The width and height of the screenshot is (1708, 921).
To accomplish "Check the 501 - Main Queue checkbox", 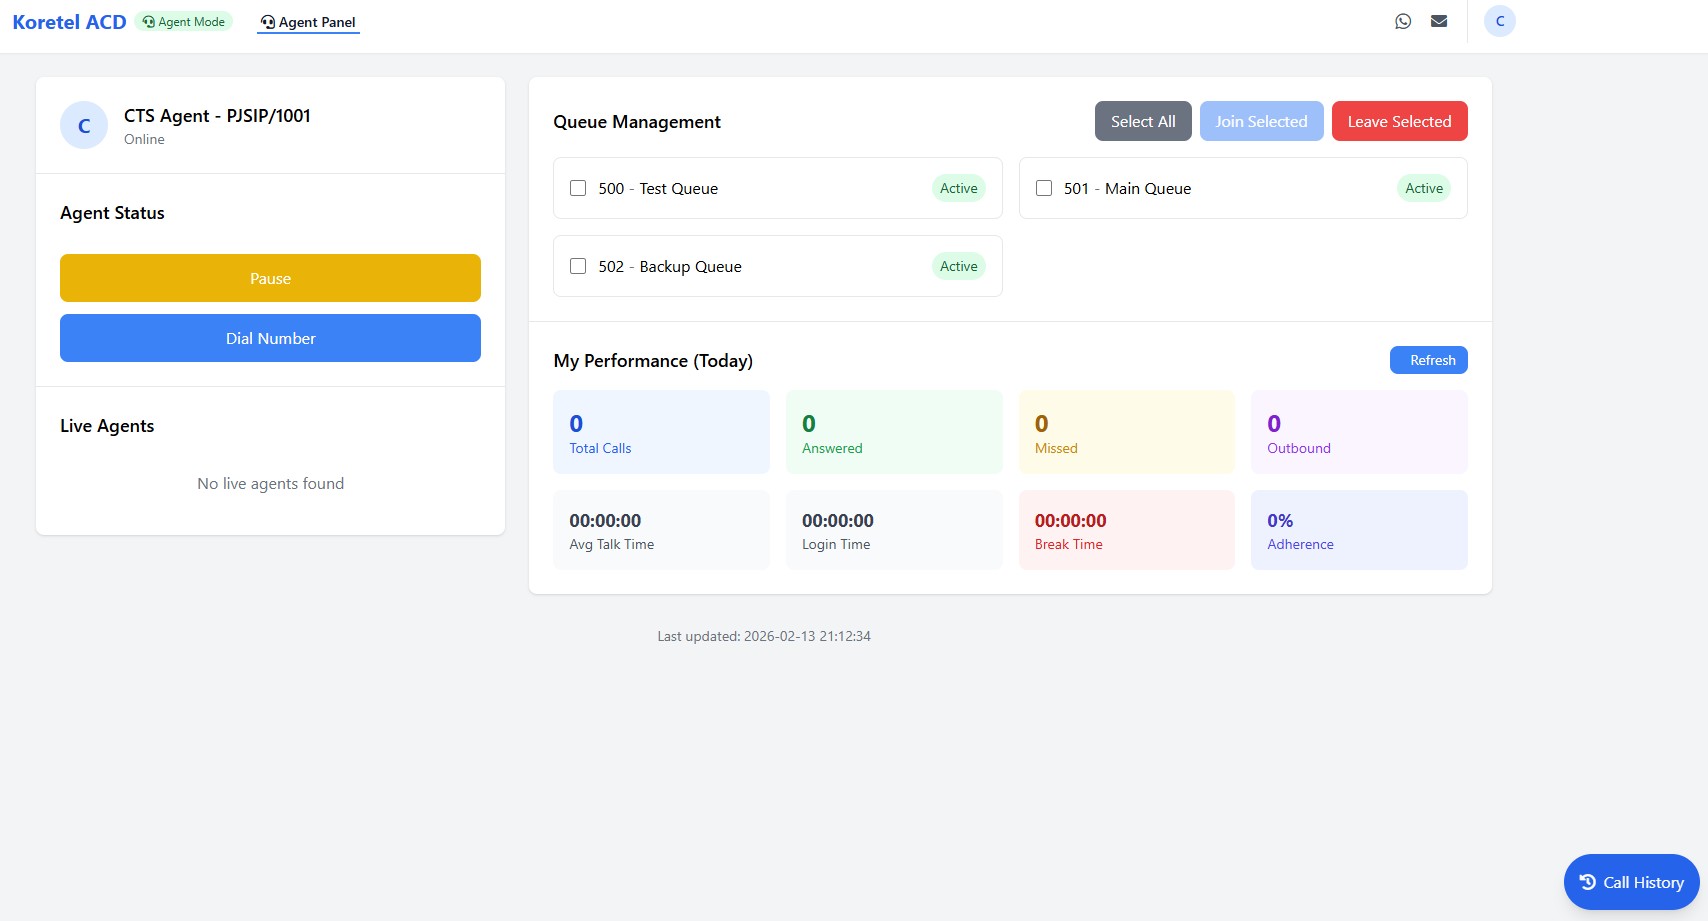I will coord(1044,188).
